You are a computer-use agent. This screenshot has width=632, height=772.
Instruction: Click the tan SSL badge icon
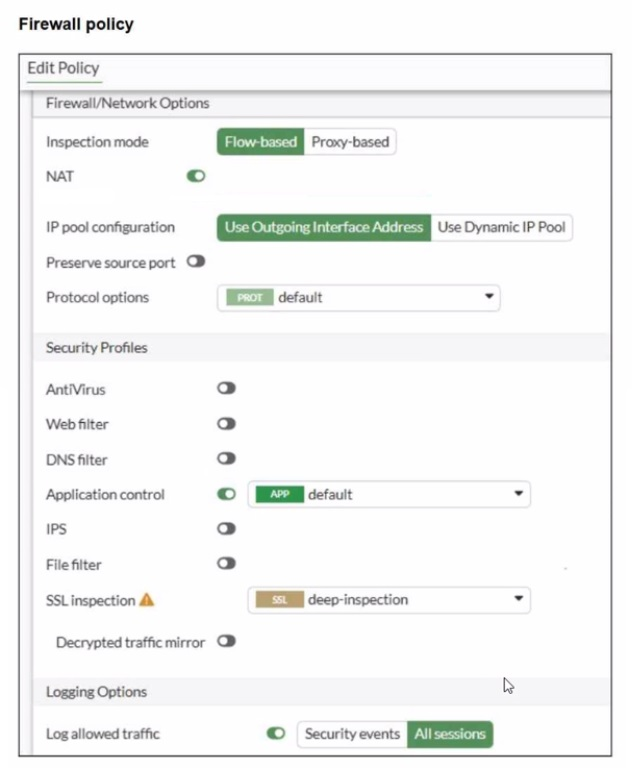[x=279, y=600]
